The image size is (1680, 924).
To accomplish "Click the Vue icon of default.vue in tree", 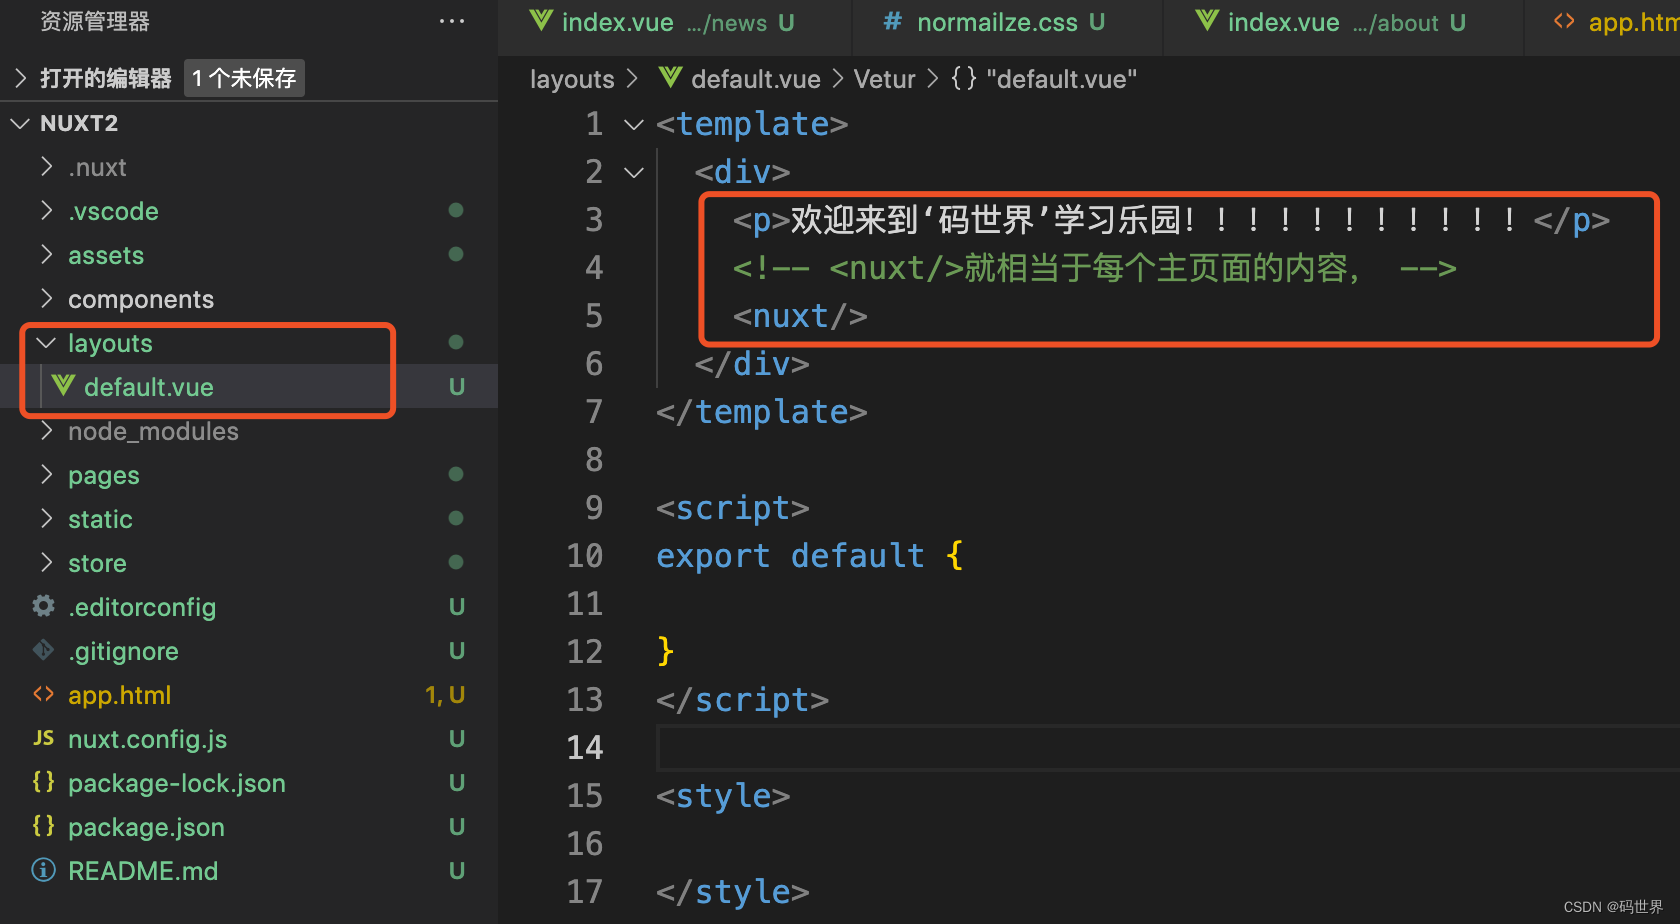I will 63,386.
